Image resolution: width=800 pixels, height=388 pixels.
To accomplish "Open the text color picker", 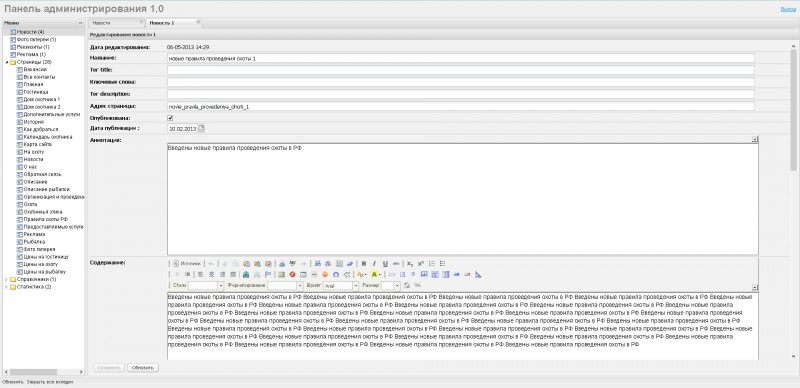I will tap(361, 275).
